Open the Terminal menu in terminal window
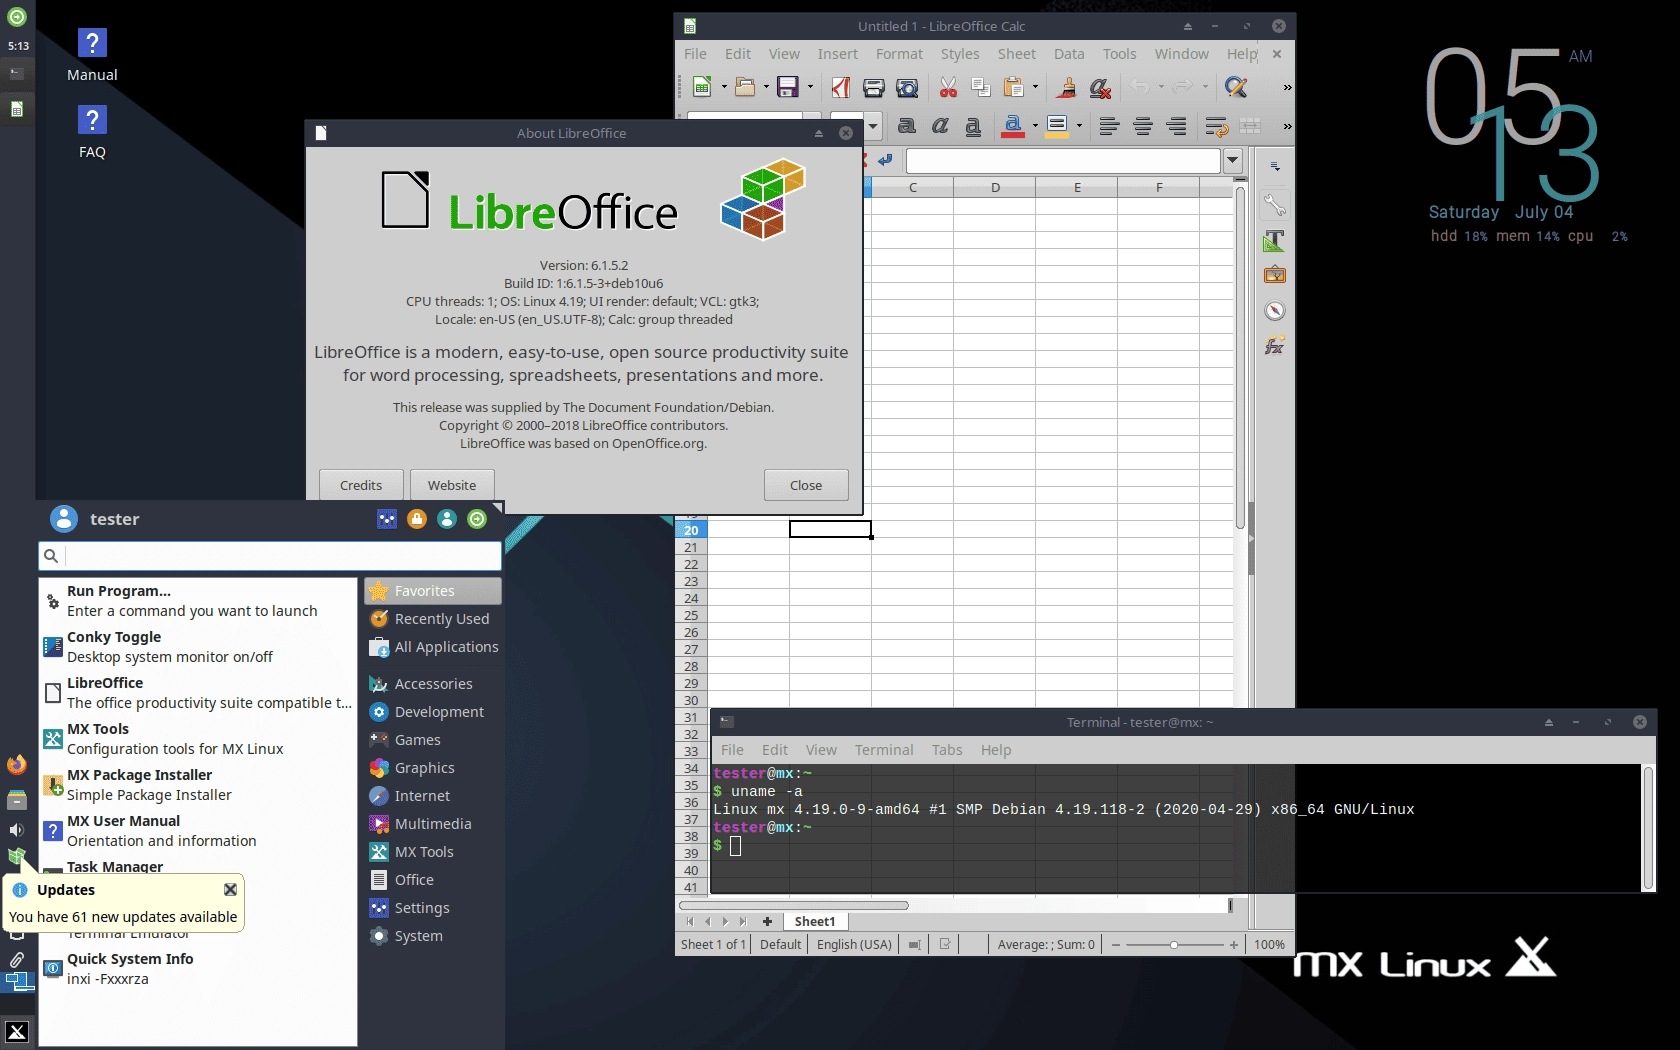1680x1050 pixels. tap(883, 750)
